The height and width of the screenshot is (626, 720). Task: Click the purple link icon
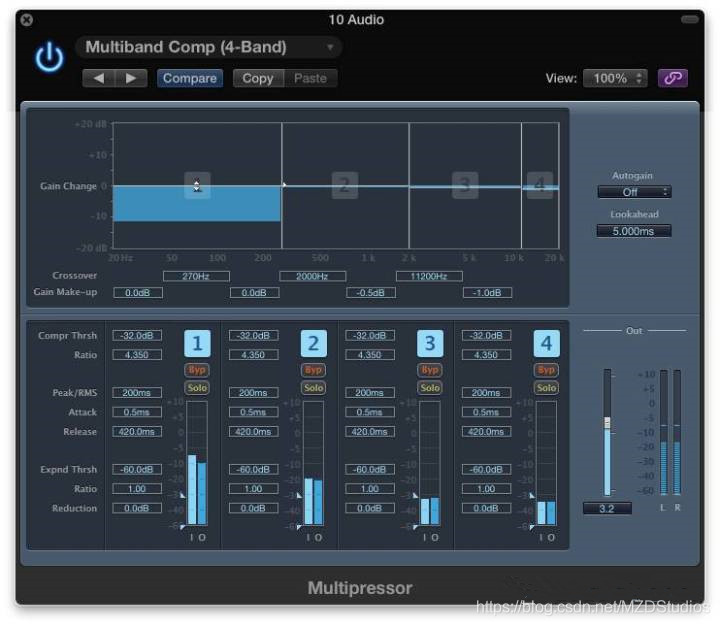click(673, 78)
